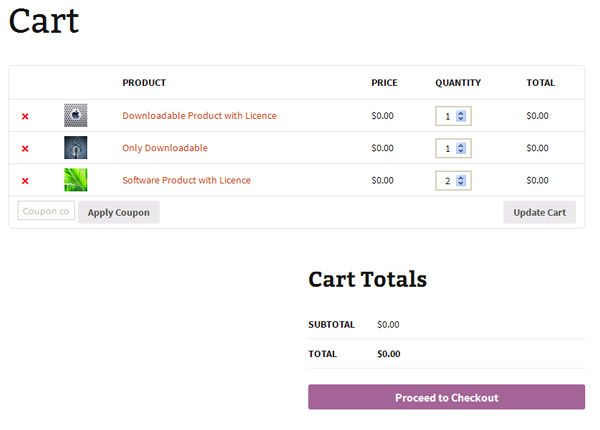Click the coupon code input field
Image resolution: width=600 pixels, height=430 pixels.
pyautogui.click(x=46, y=211)
